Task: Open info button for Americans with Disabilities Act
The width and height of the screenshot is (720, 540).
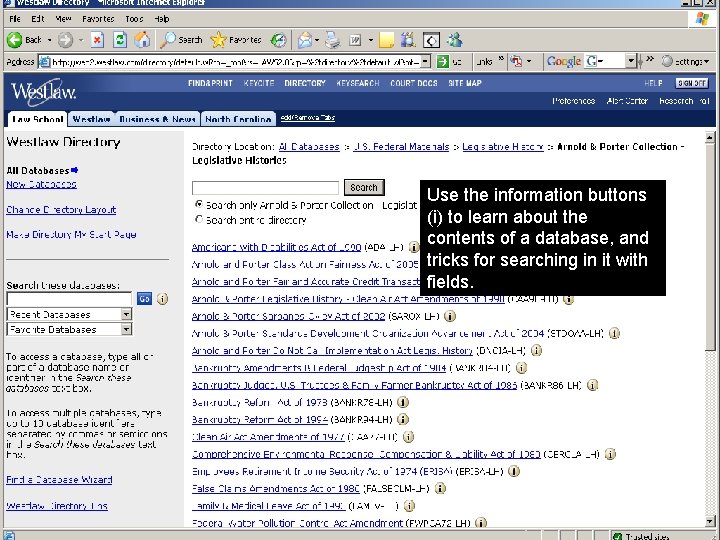Action: pyautogui.click(x=414, y=247)
